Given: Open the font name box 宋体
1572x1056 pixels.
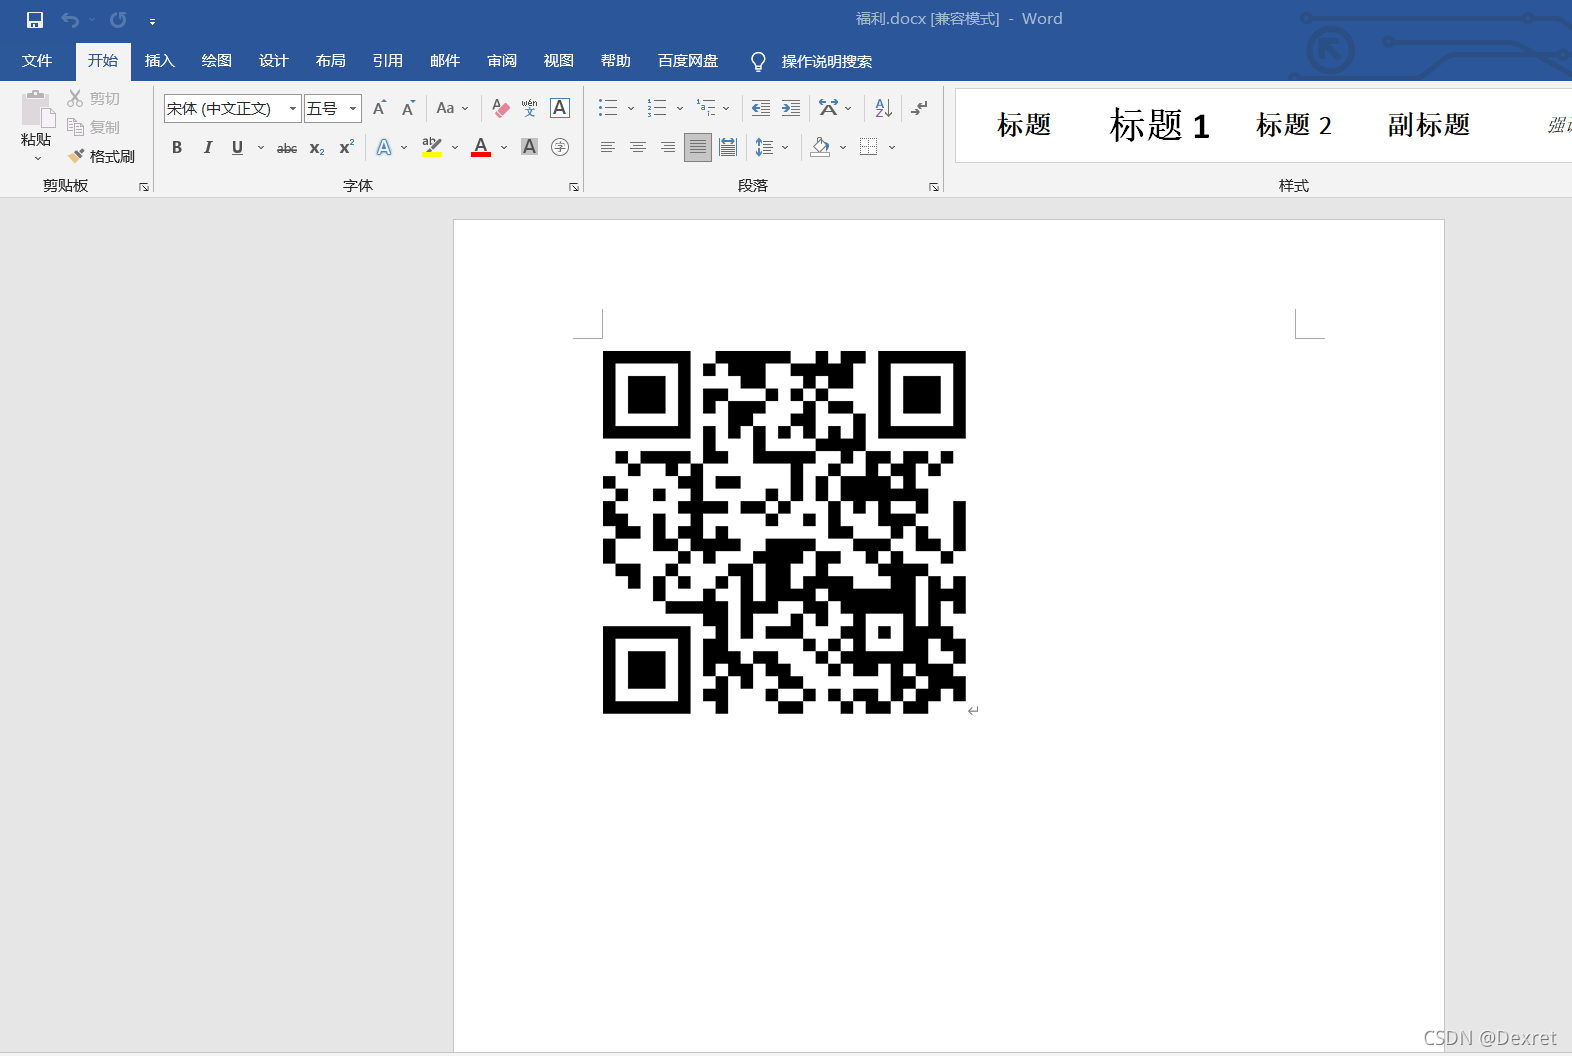Looking at the screenshot, I should pyautogui.click(x=232, y=108).
